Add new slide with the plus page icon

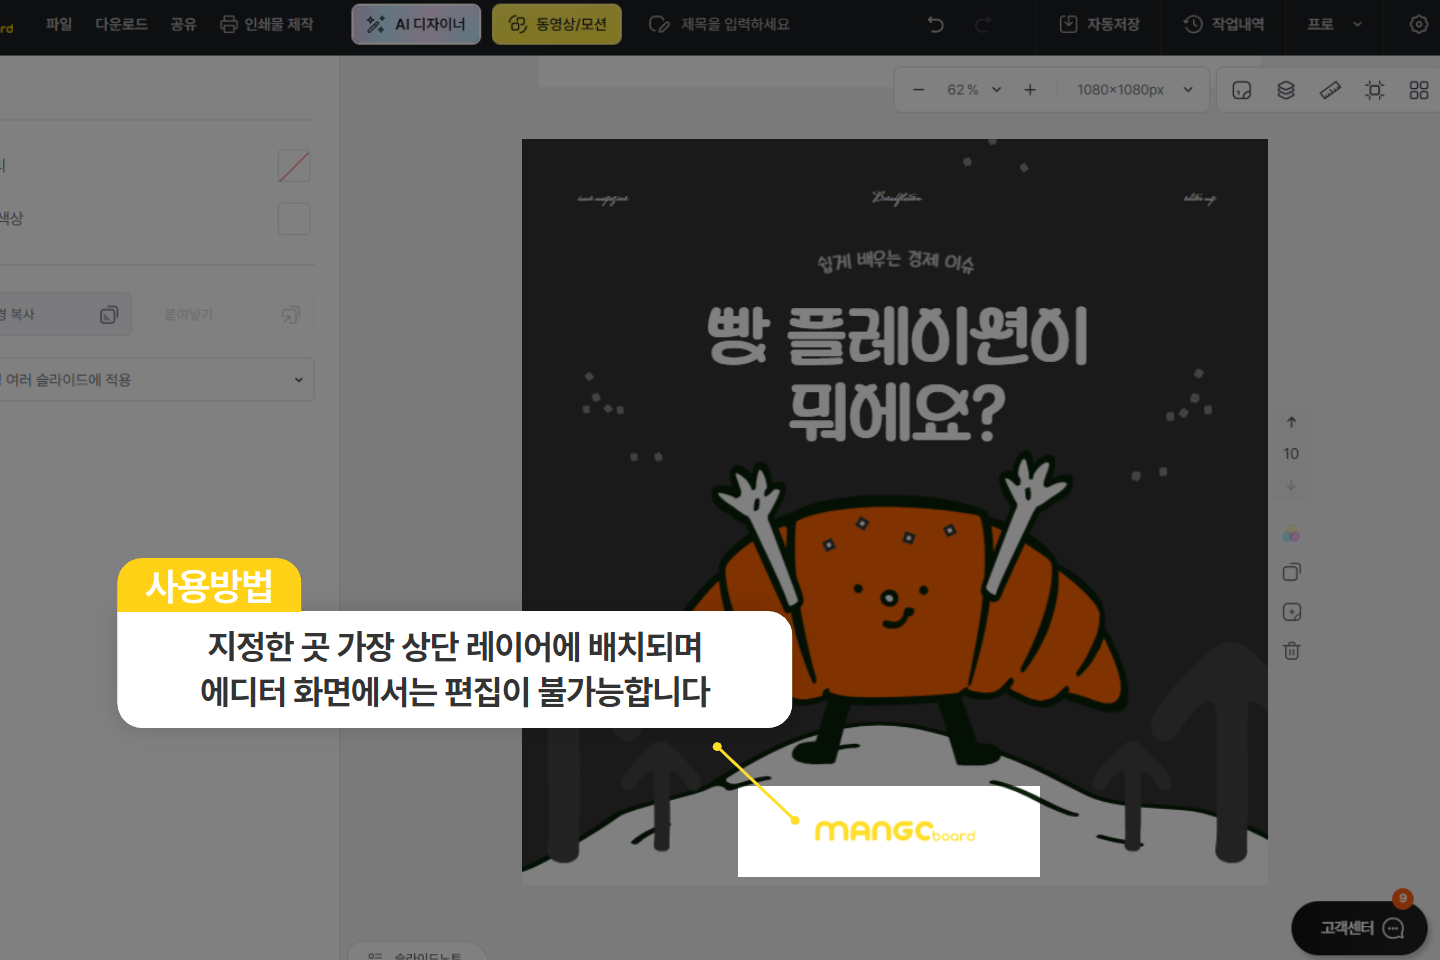click(1292, 612)
